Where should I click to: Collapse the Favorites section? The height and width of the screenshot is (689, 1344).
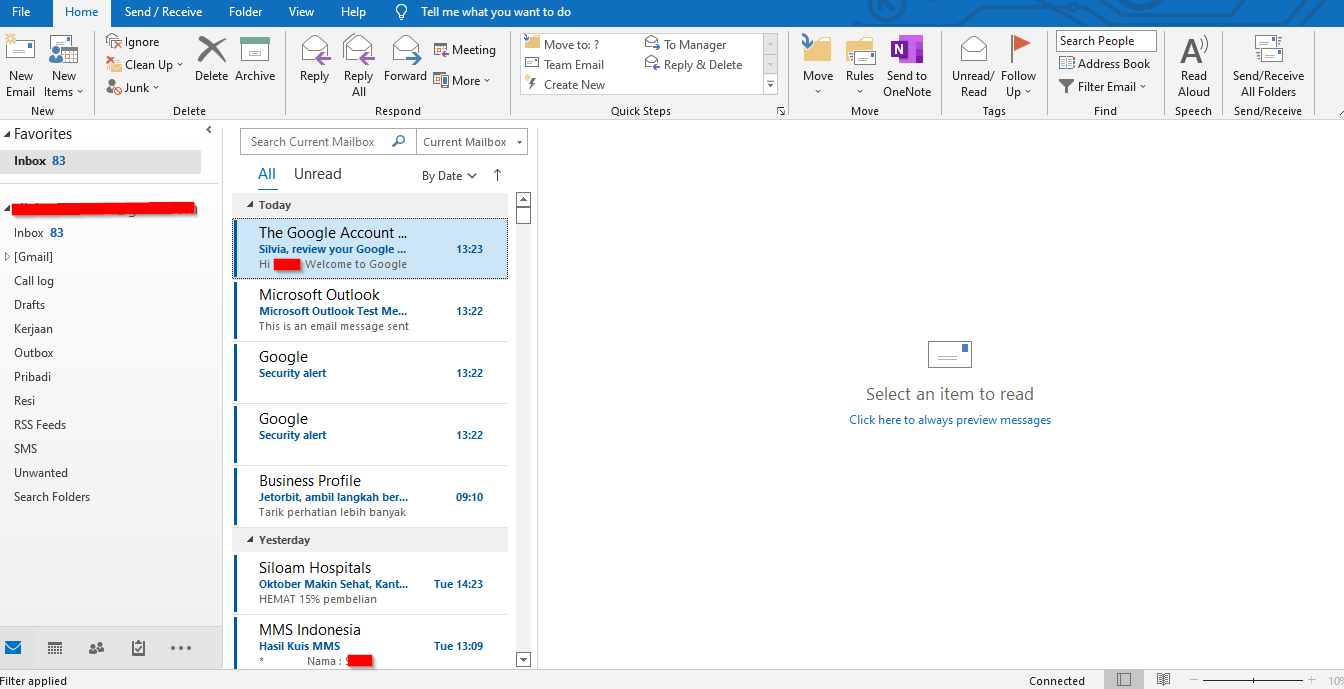pos(7,134)
